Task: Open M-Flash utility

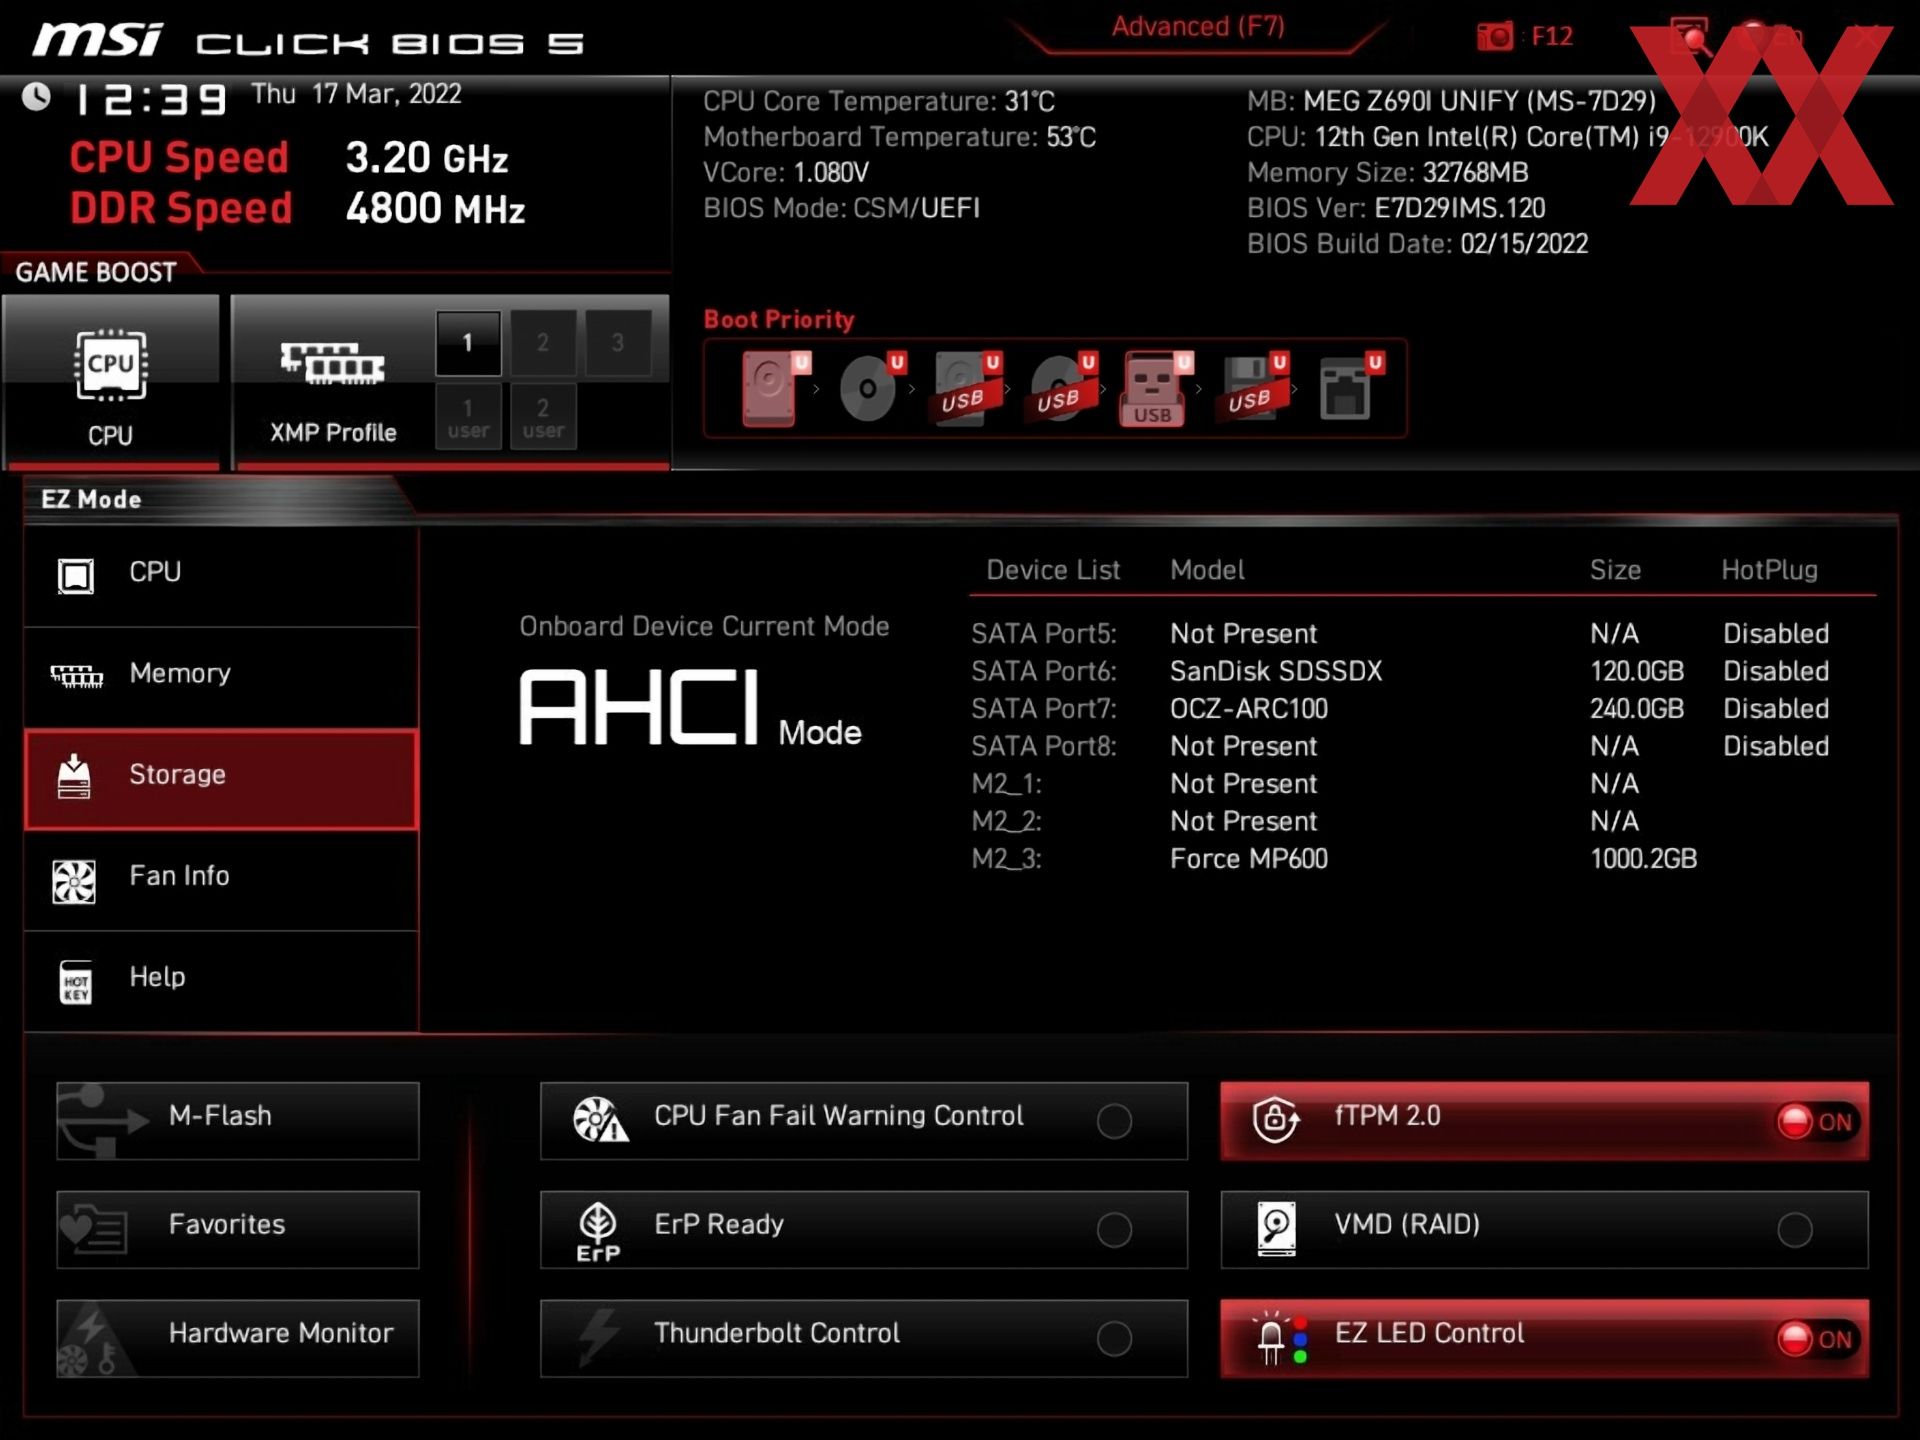Action: 238,1121
